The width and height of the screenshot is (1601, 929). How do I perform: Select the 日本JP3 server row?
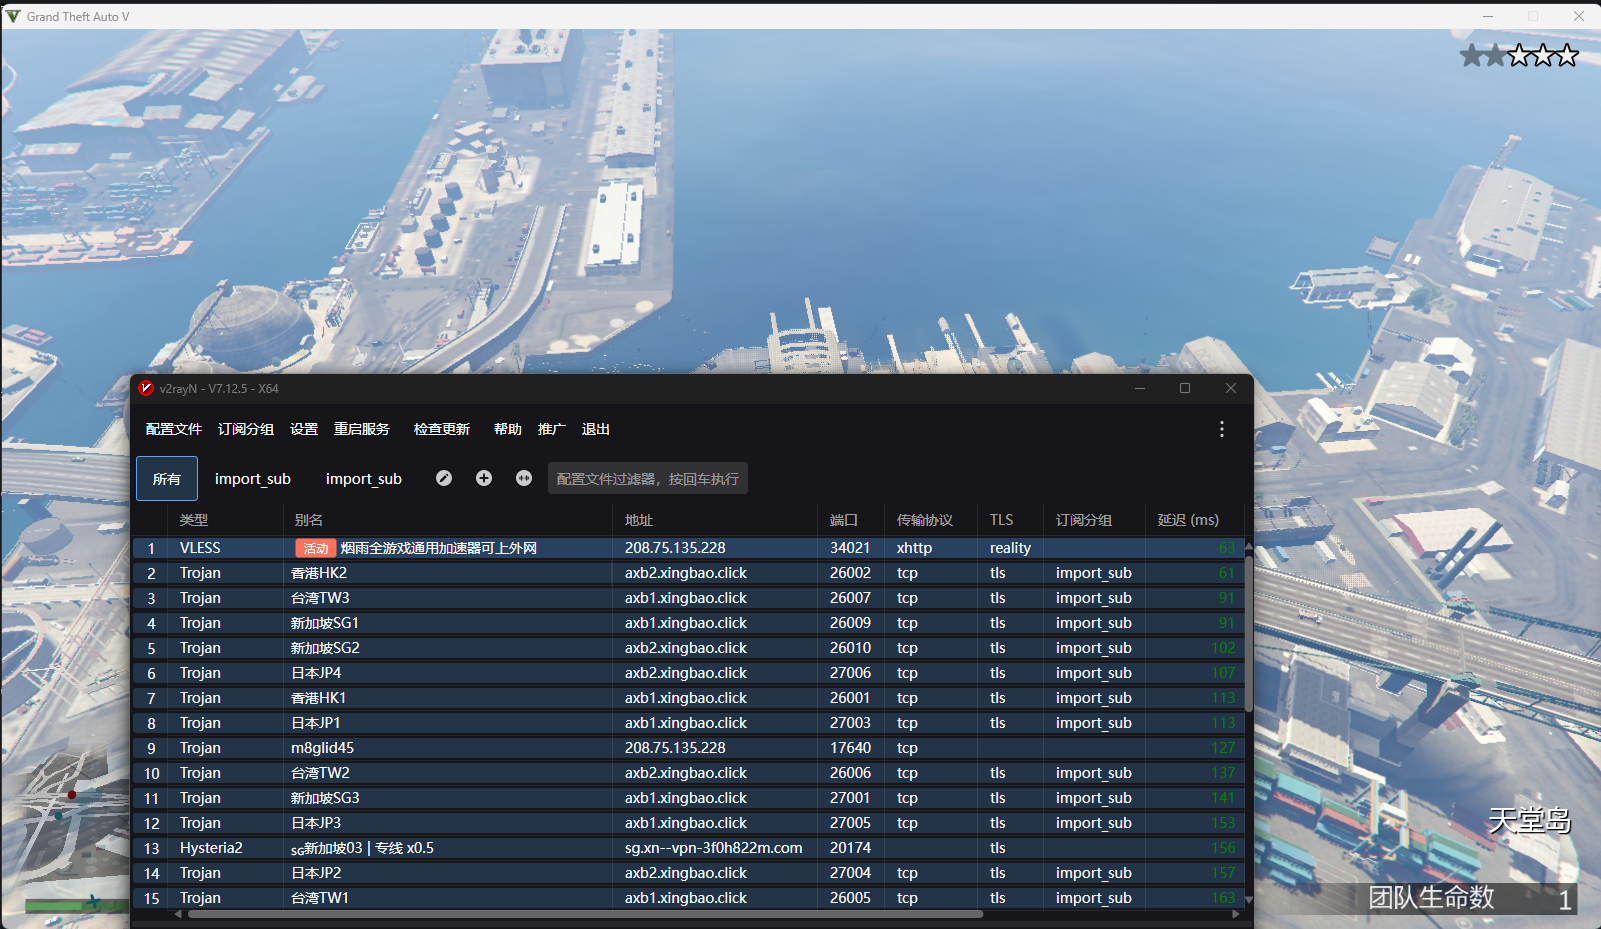tap(688, 823)
